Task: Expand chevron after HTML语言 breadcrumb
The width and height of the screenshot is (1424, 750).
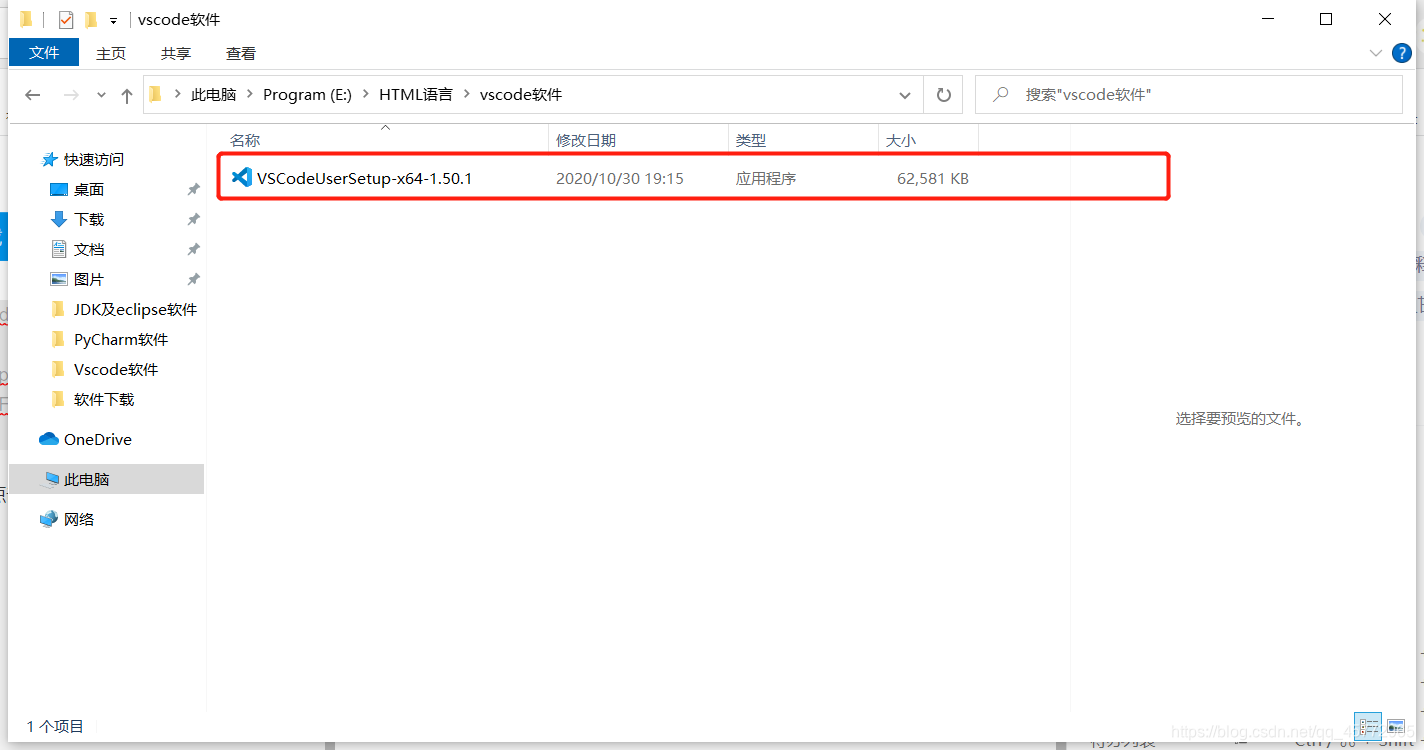Action: point(466,95)
